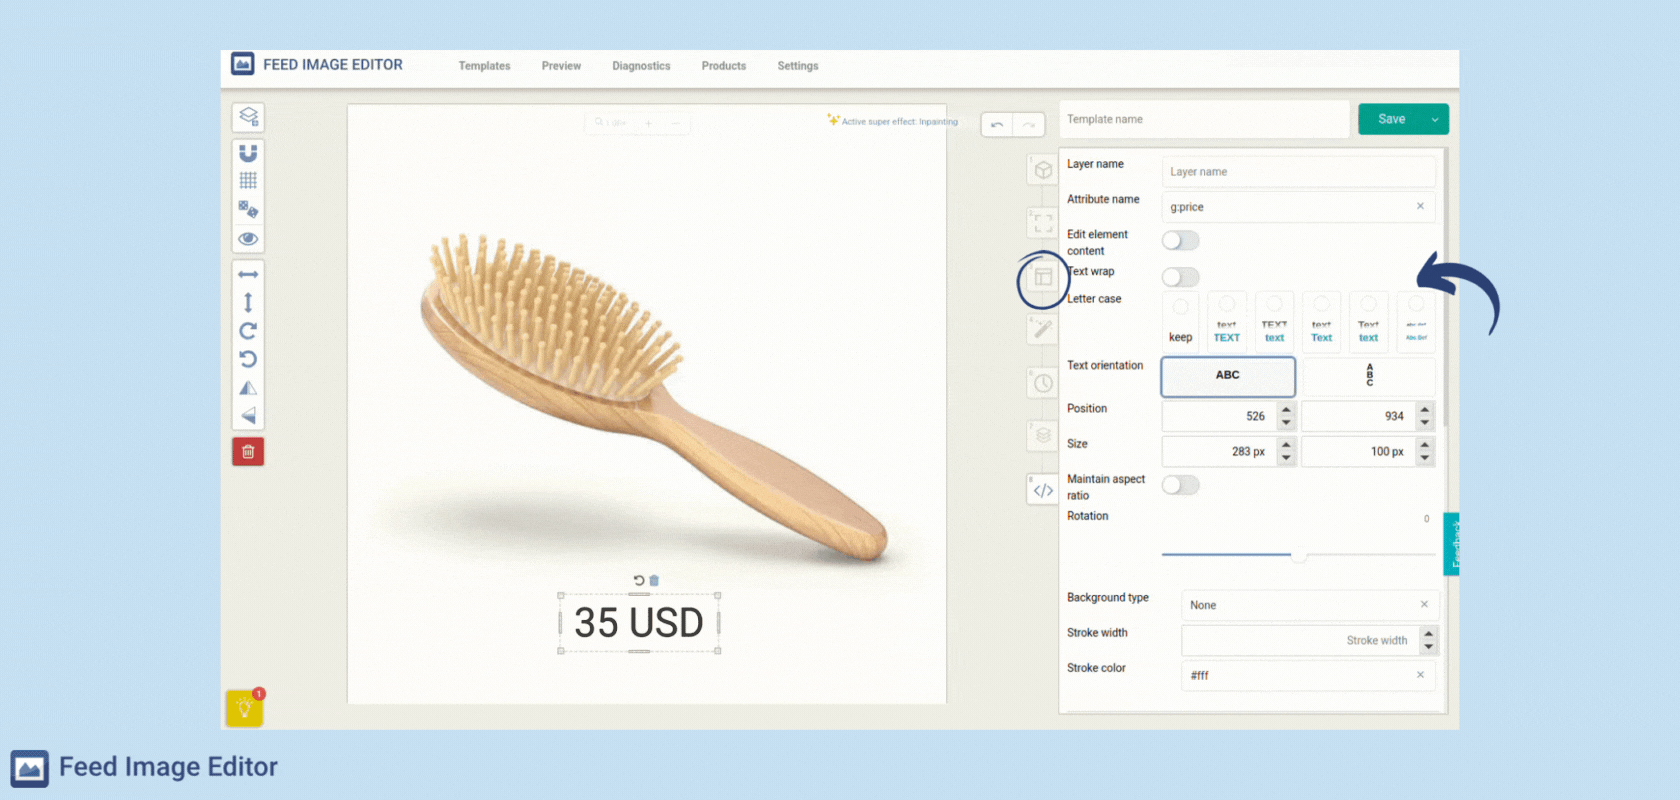Select the rotate clockwise tool

tap(248, 331)
